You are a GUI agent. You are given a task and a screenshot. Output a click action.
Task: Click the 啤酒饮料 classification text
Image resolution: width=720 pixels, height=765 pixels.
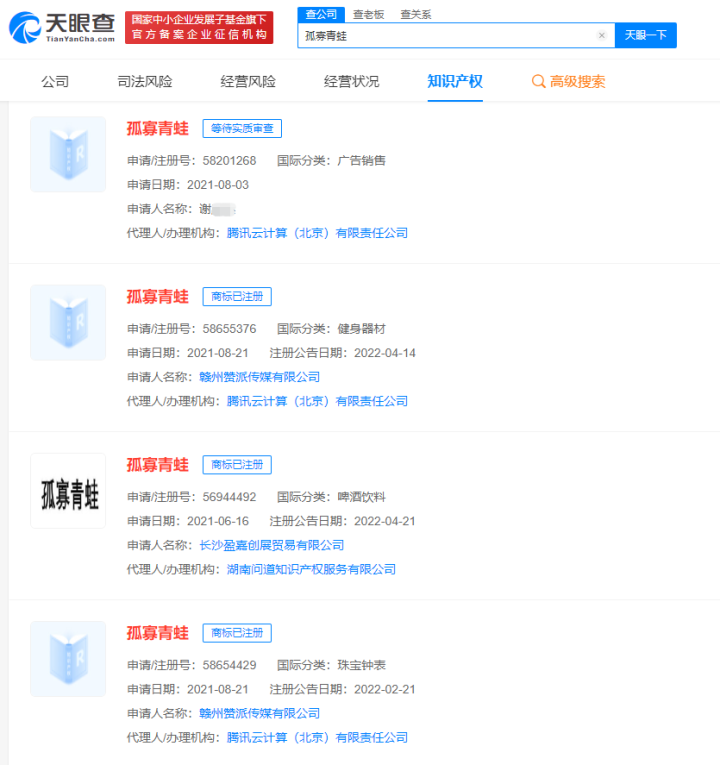pos(361,497)
